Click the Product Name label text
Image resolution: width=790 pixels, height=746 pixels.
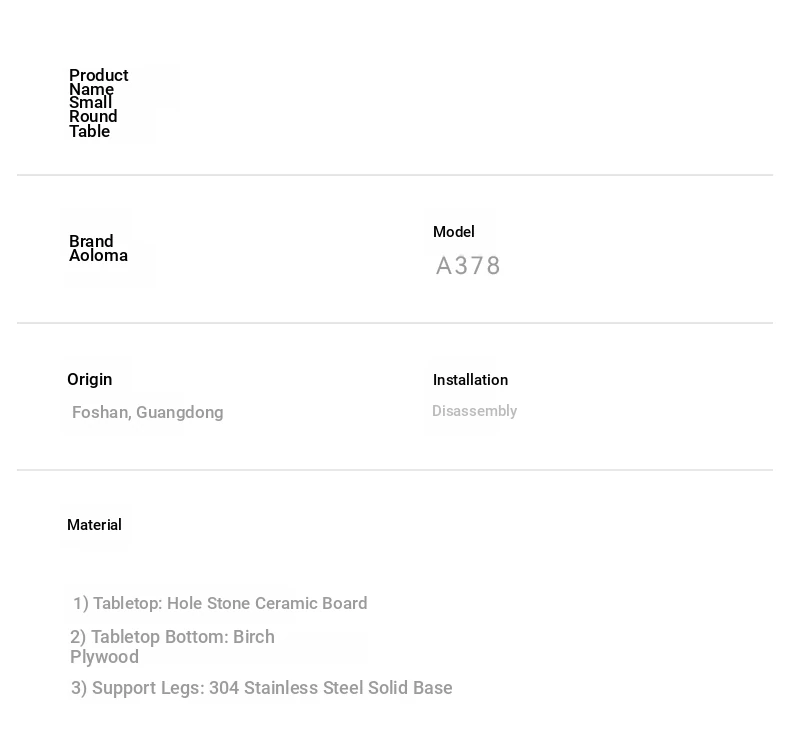pyautogui.click(x=99, y=82)
